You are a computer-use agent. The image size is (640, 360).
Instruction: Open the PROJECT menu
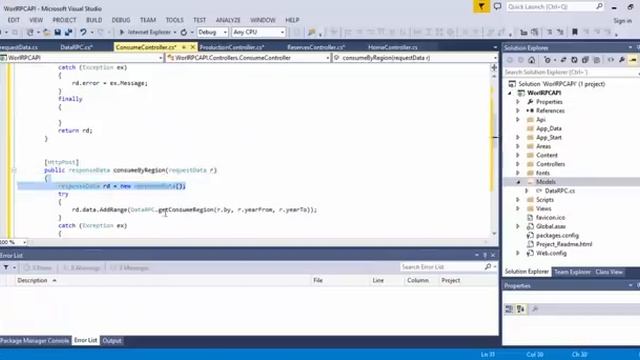(x=64, y=20)
